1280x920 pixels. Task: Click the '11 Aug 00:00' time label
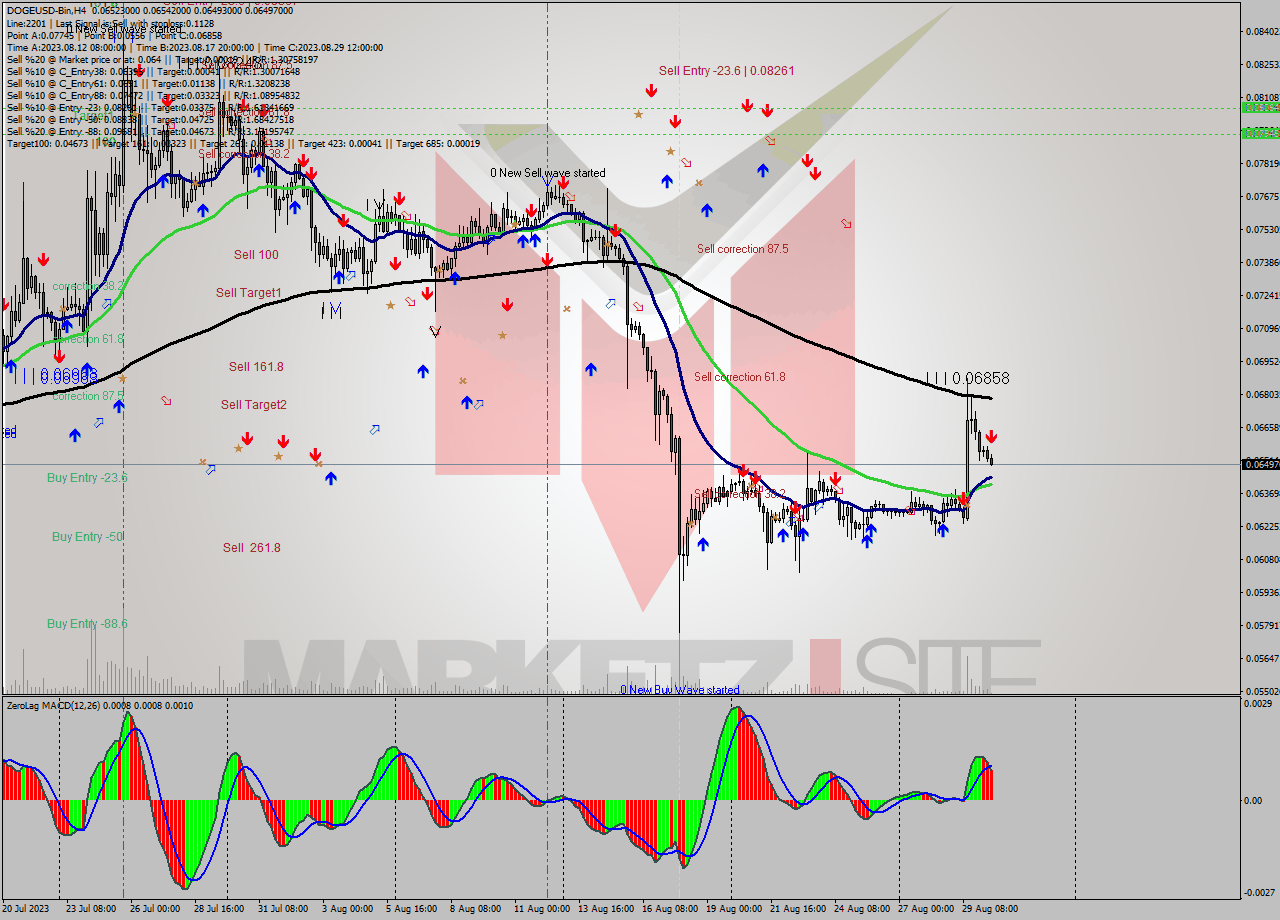click(541, 909)
